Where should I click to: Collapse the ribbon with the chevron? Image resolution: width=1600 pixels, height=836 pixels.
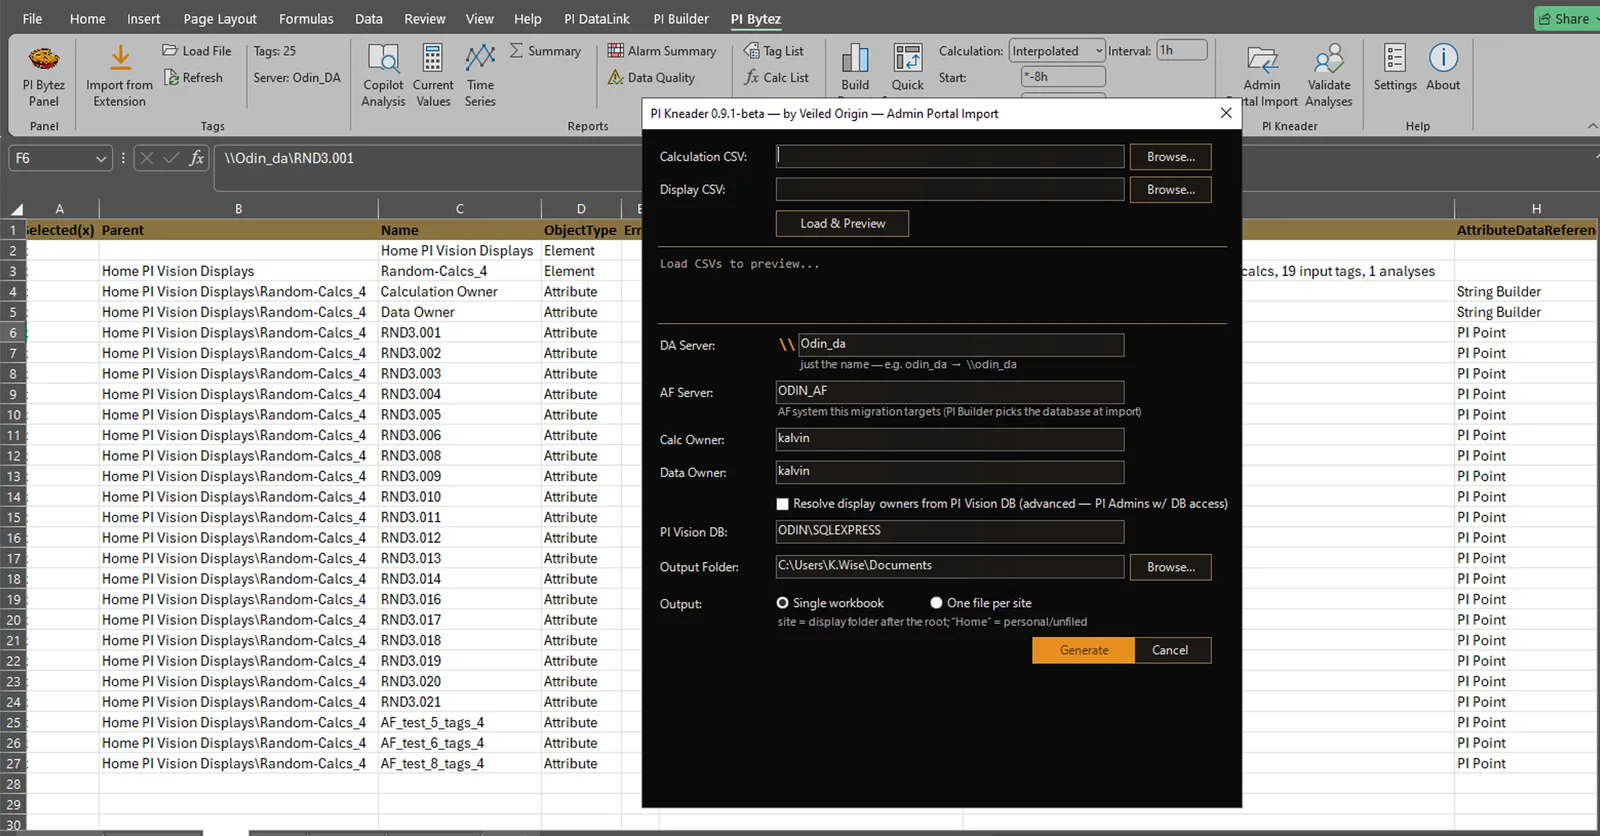(x=1592, y=126)
